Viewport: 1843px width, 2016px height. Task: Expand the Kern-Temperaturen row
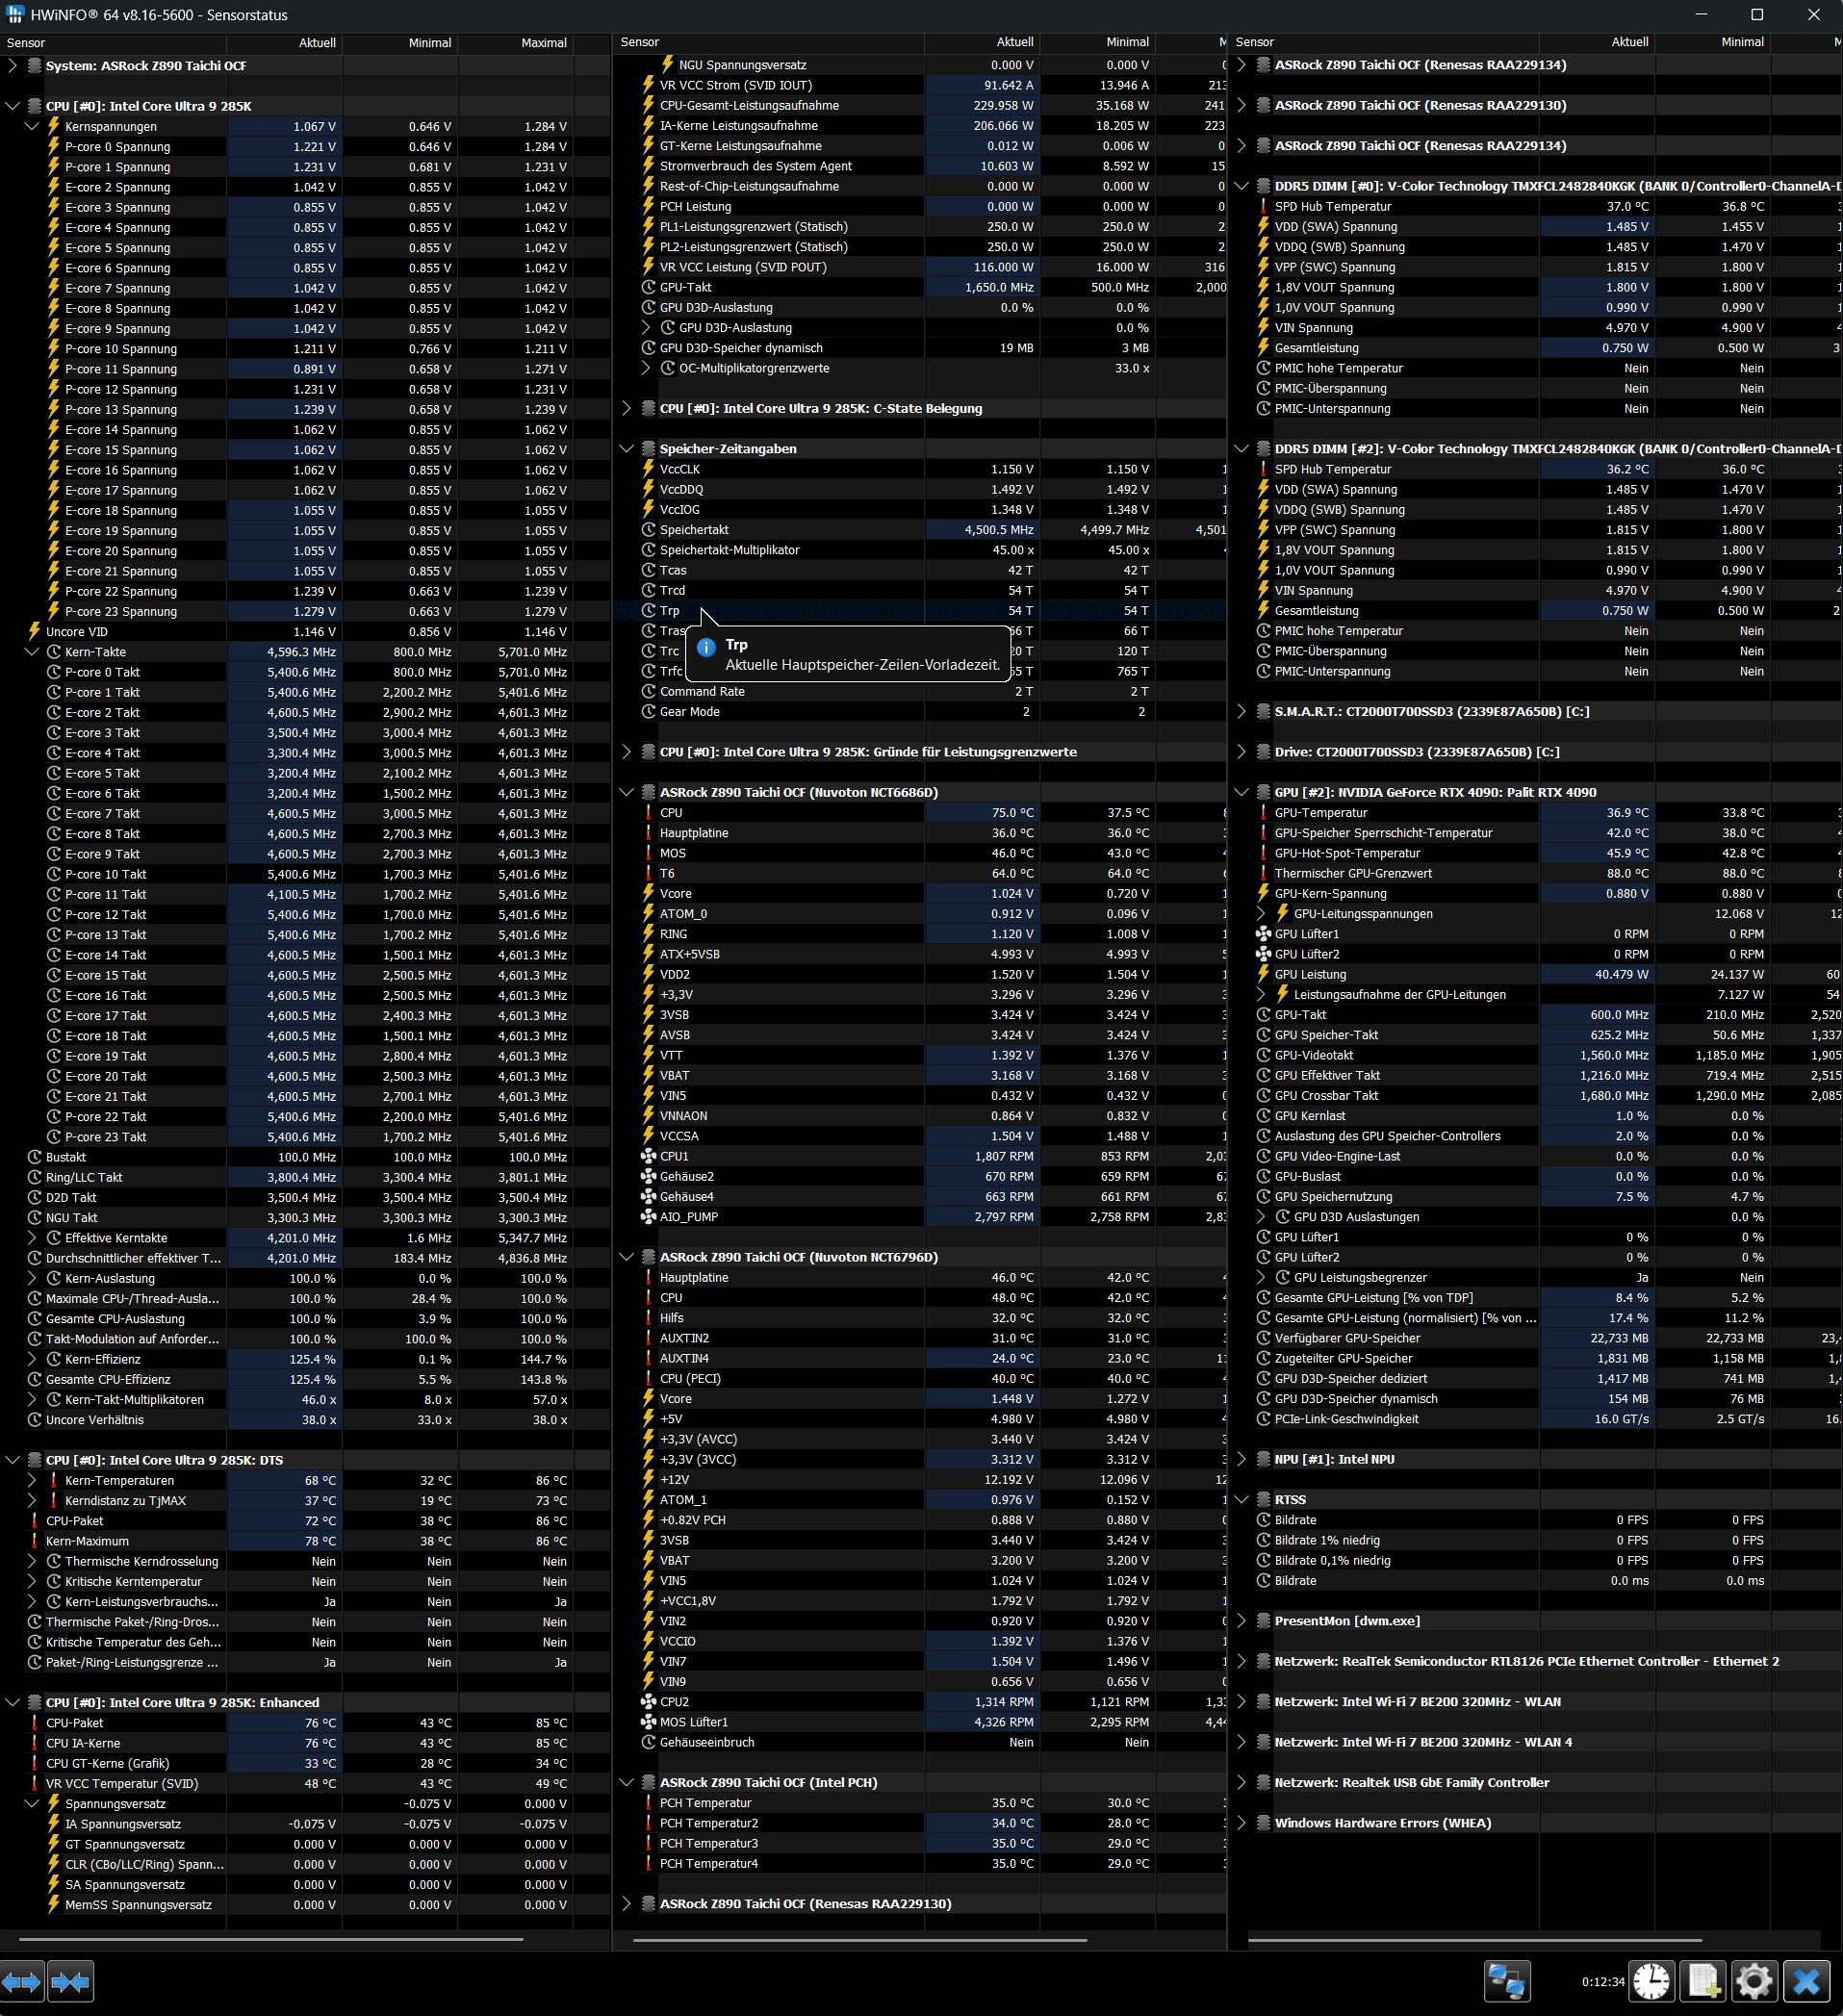tap(32, 1480)
